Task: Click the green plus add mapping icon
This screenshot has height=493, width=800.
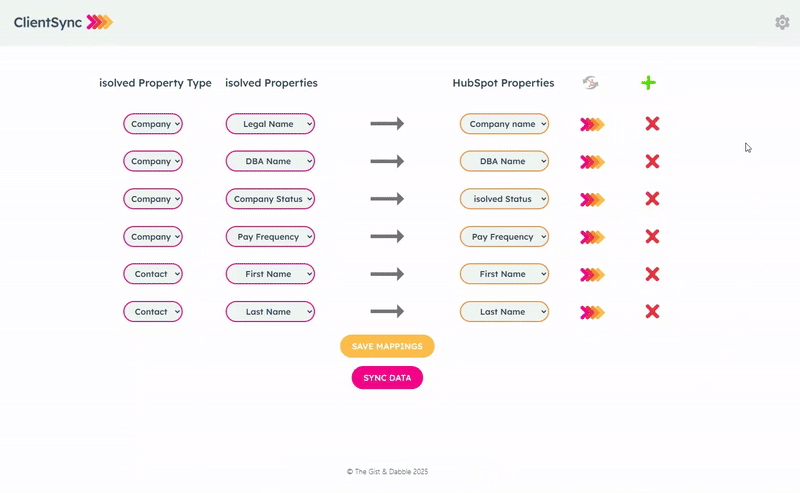Action: [648, 83]
